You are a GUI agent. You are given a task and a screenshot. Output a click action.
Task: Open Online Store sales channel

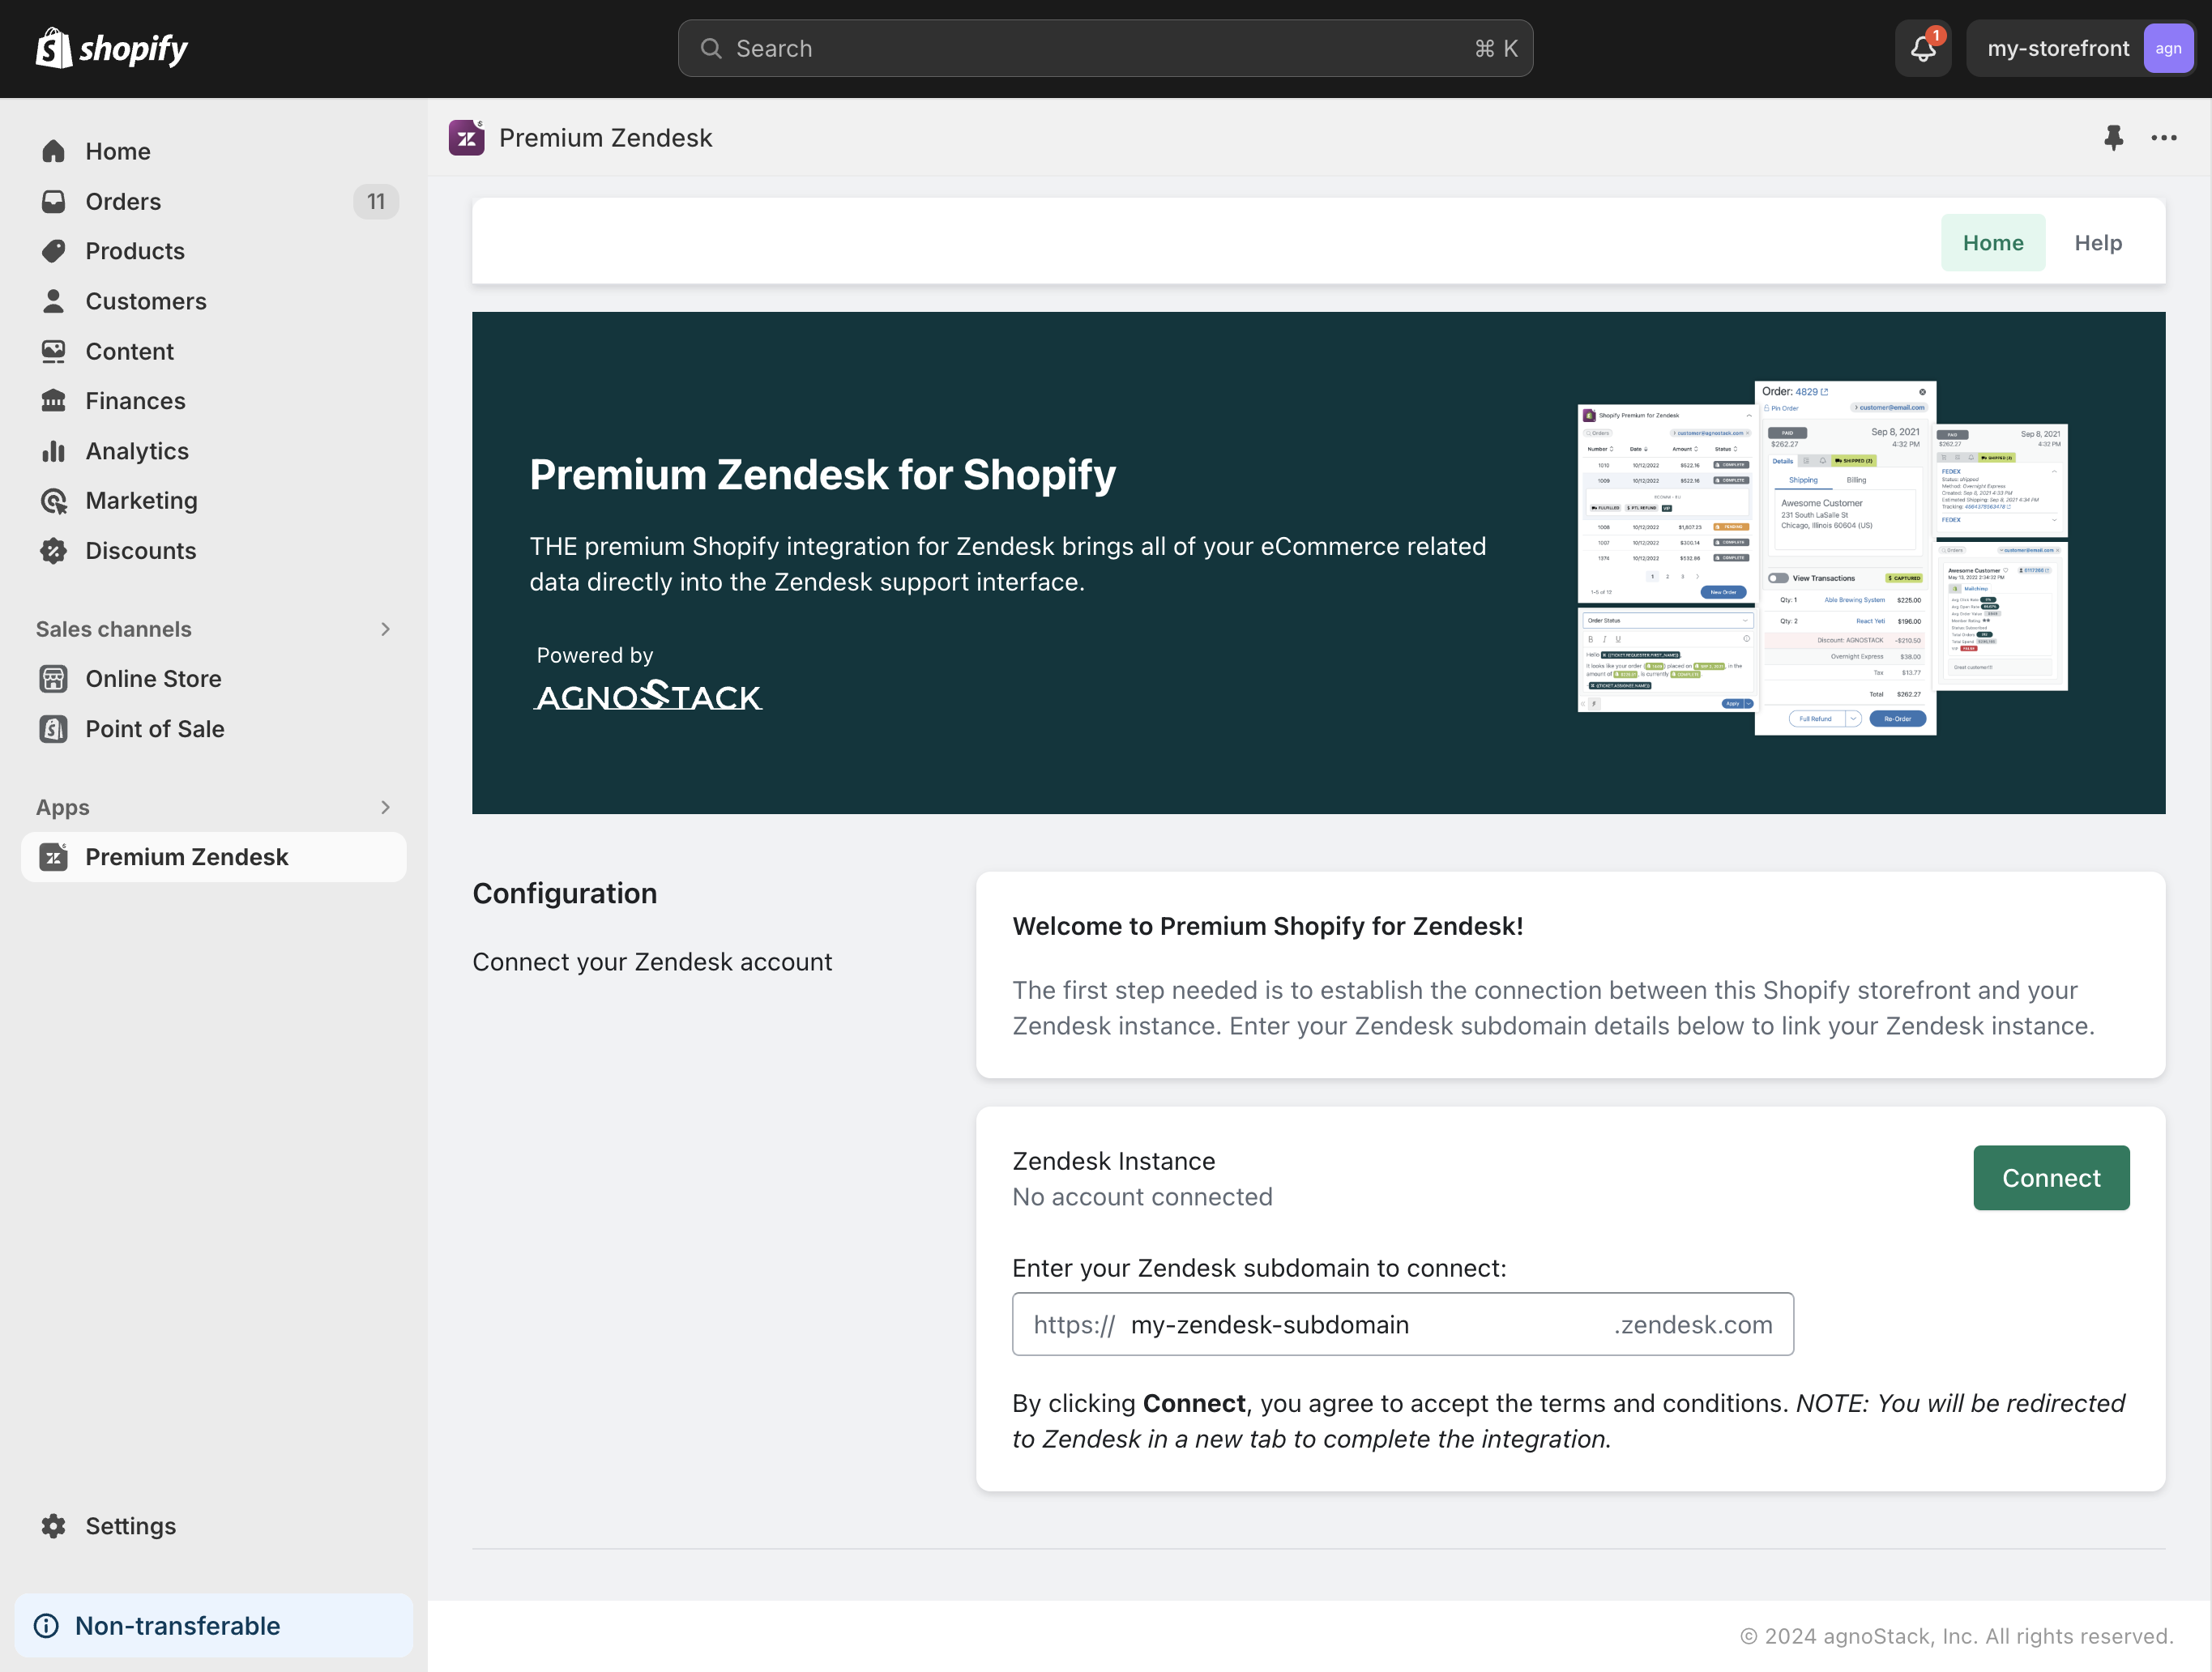(x=214, y=679)
